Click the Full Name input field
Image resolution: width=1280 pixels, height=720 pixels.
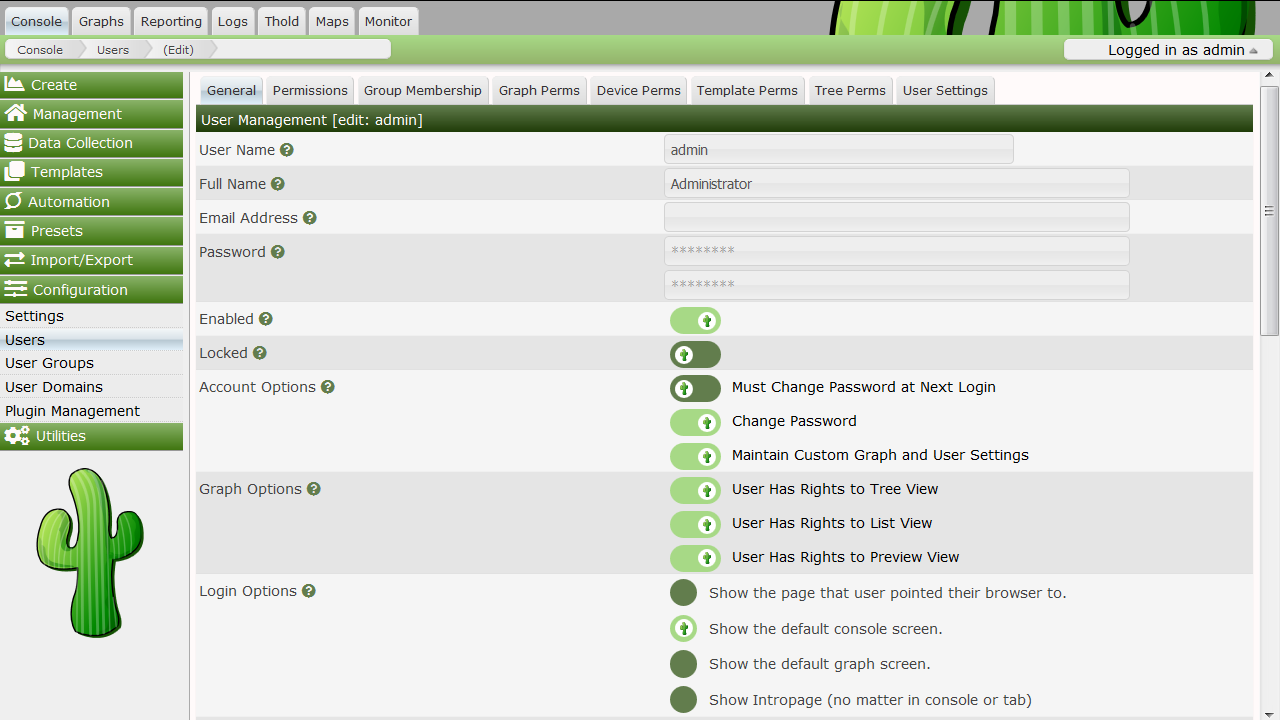(896, 184)
